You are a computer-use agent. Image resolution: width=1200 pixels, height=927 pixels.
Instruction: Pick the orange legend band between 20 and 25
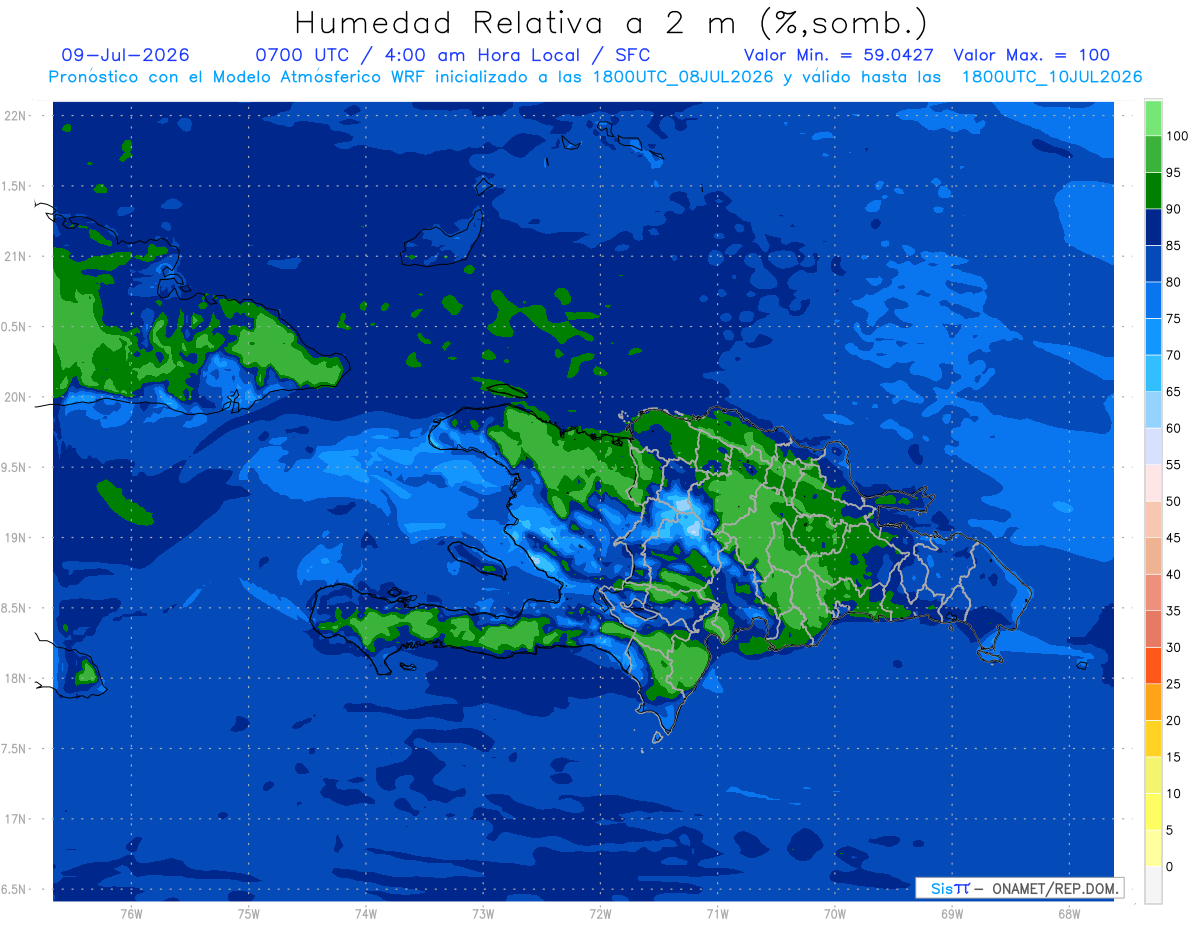pos(1153,702)
